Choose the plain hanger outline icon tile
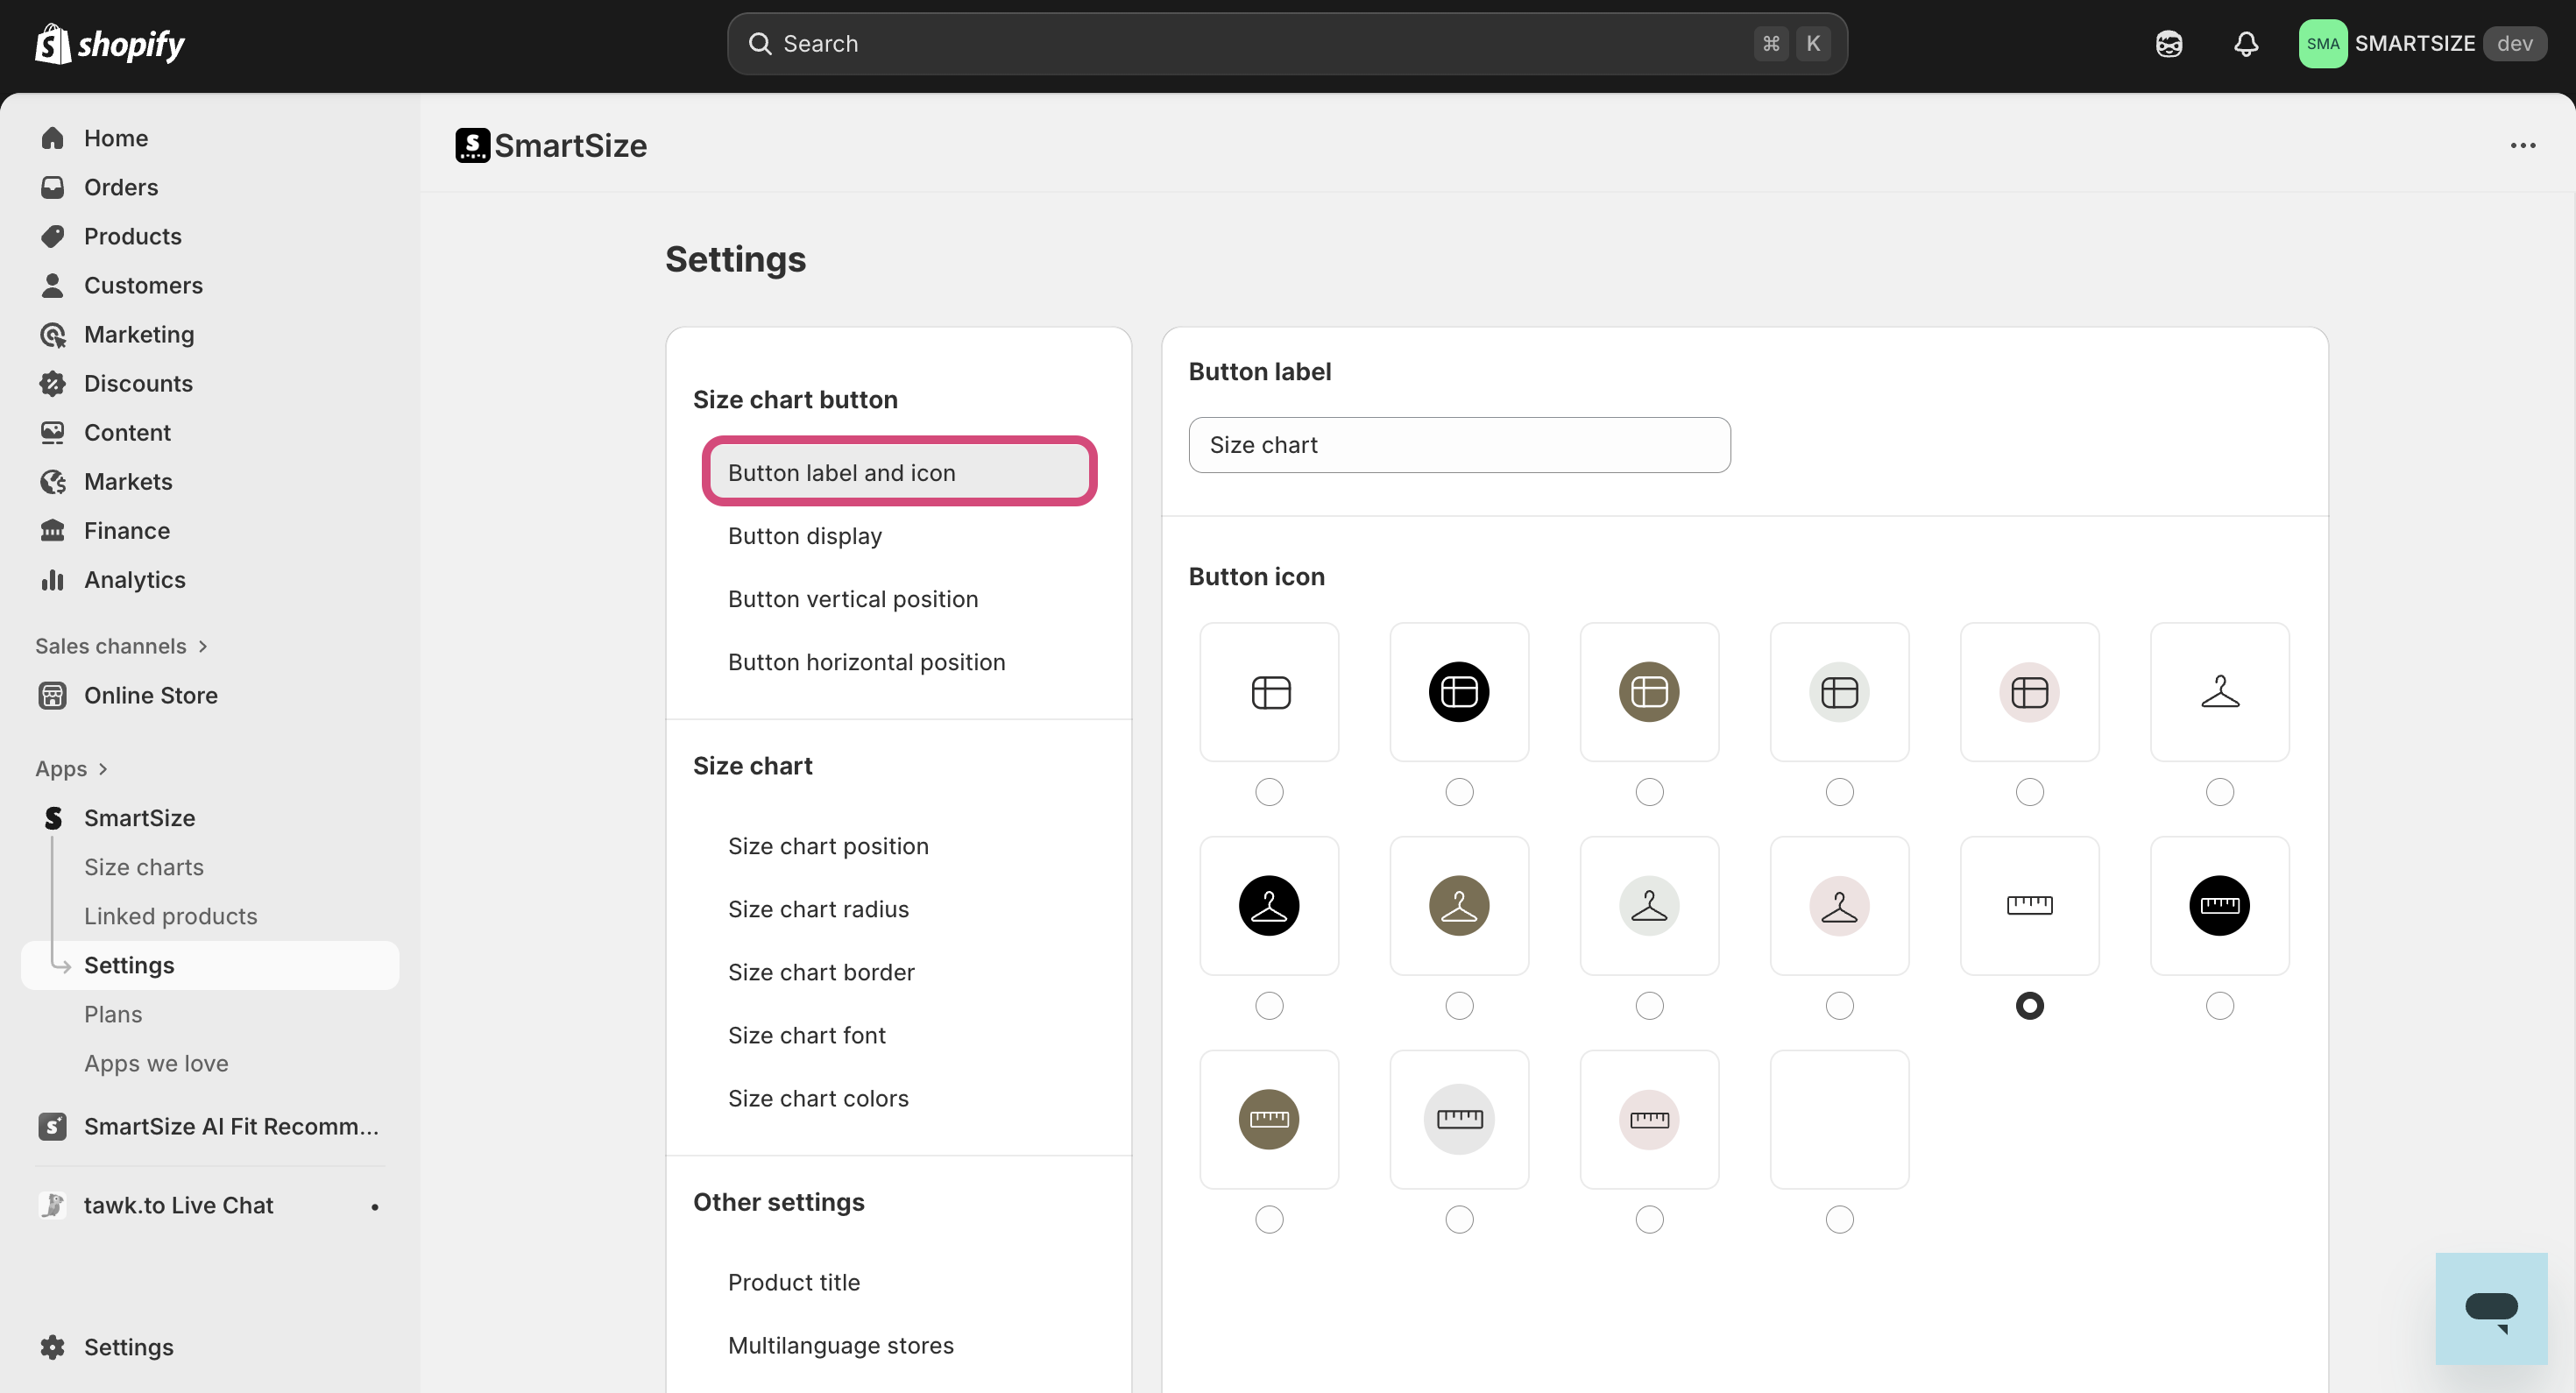2576x1393 pixels. tap(2219, 691)
